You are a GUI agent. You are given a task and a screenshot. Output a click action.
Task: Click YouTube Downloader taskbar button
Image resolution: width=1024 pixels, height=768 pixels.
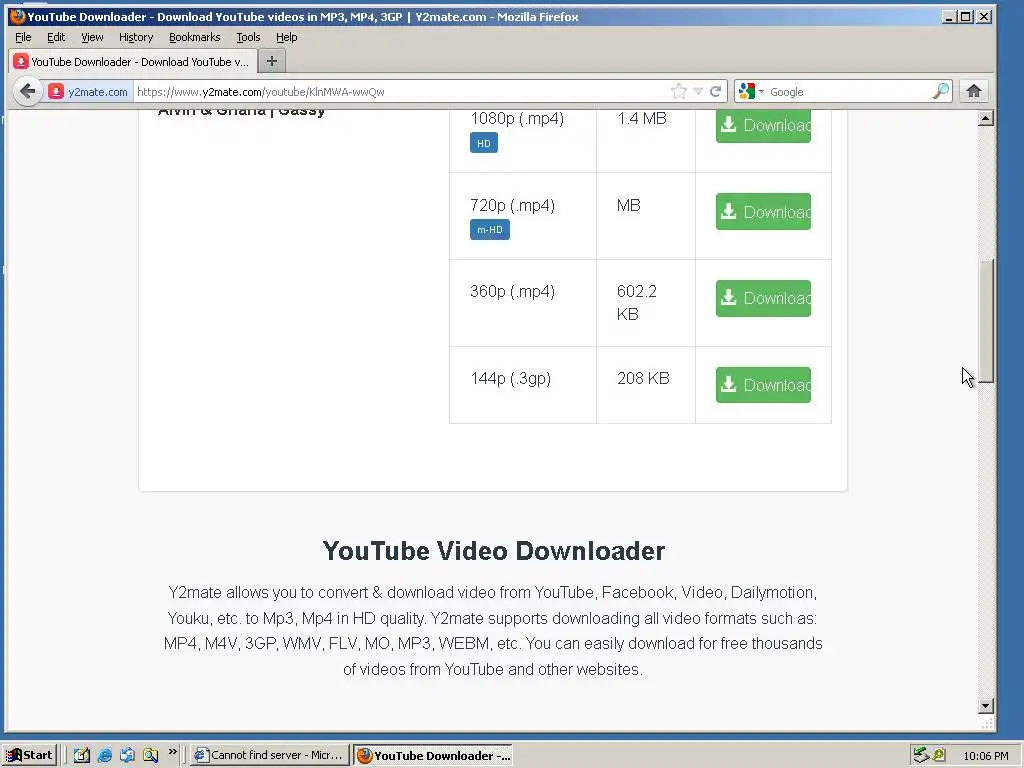[x=433, y=756]
